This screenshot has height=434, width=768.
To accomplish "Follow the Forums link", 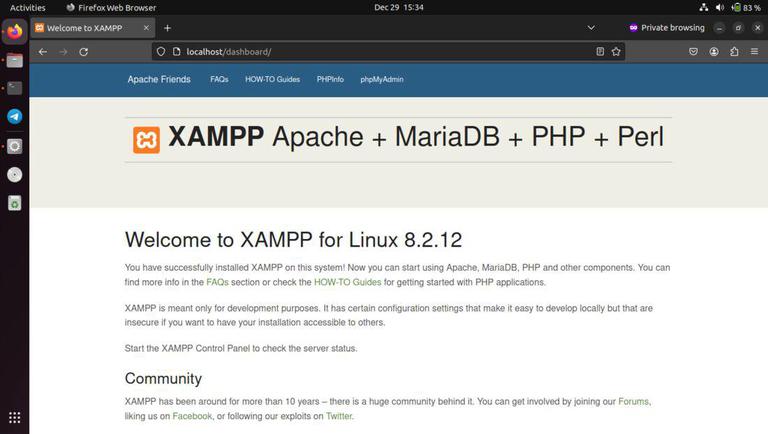I will pos(633,401).
